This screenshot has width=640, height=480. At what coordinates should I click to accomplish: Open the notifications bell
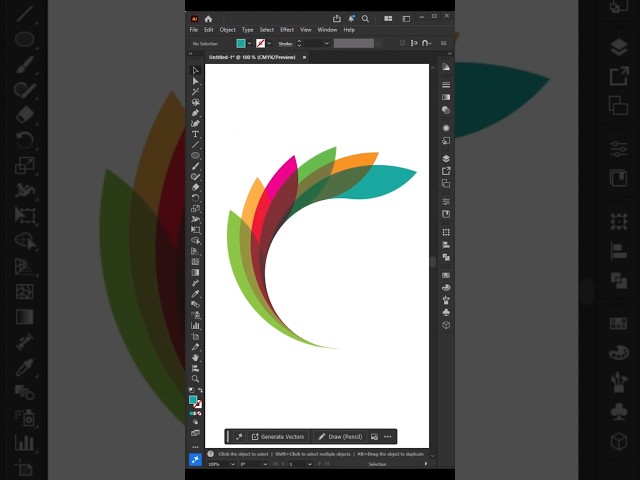[x=351, y=18]
